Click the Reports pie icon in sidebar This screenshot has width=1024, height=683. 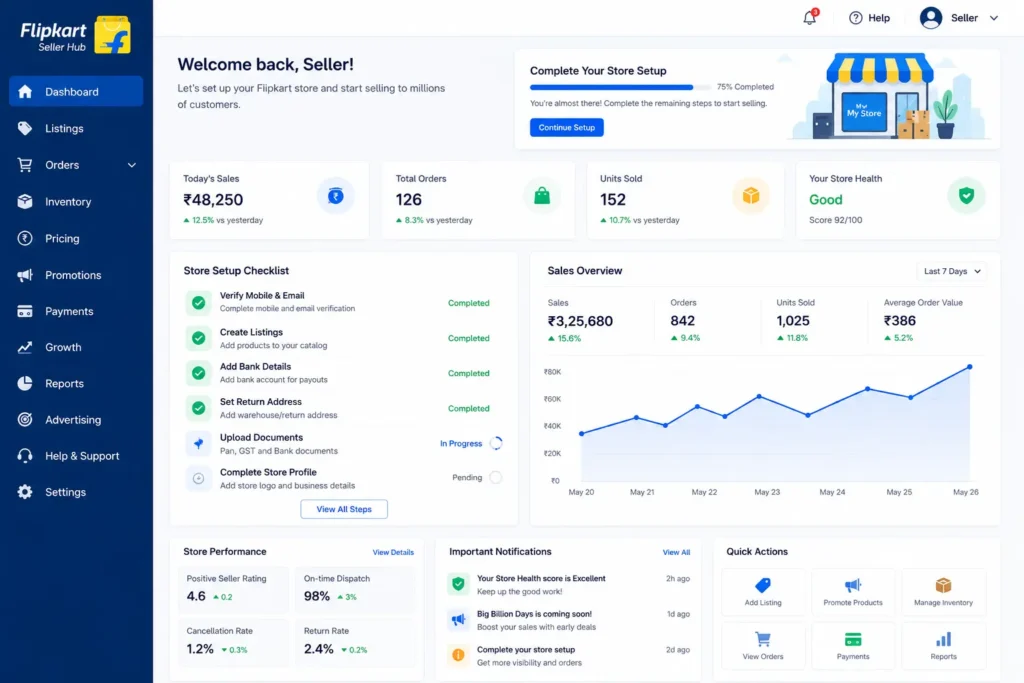click(x=25, y=383)
